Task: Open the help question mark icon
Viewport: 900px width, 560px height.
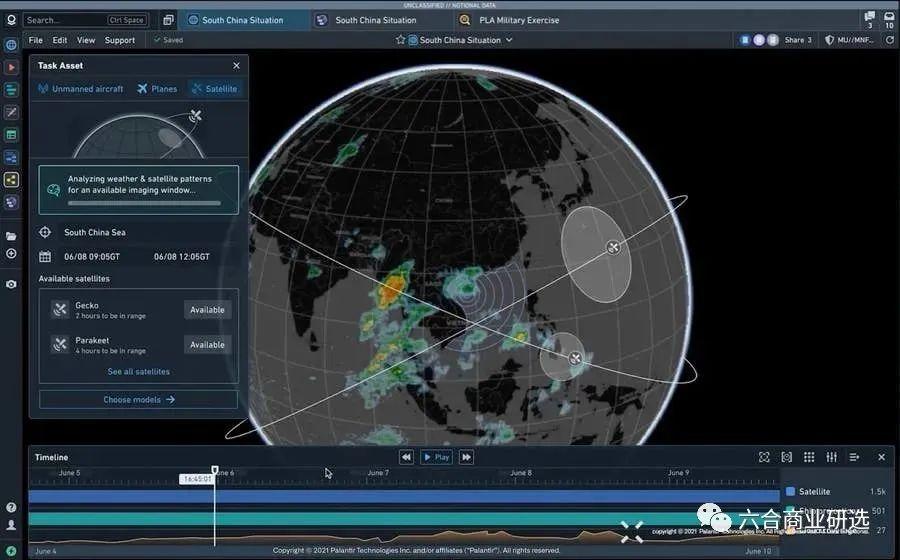Action: tap(11, 507)
